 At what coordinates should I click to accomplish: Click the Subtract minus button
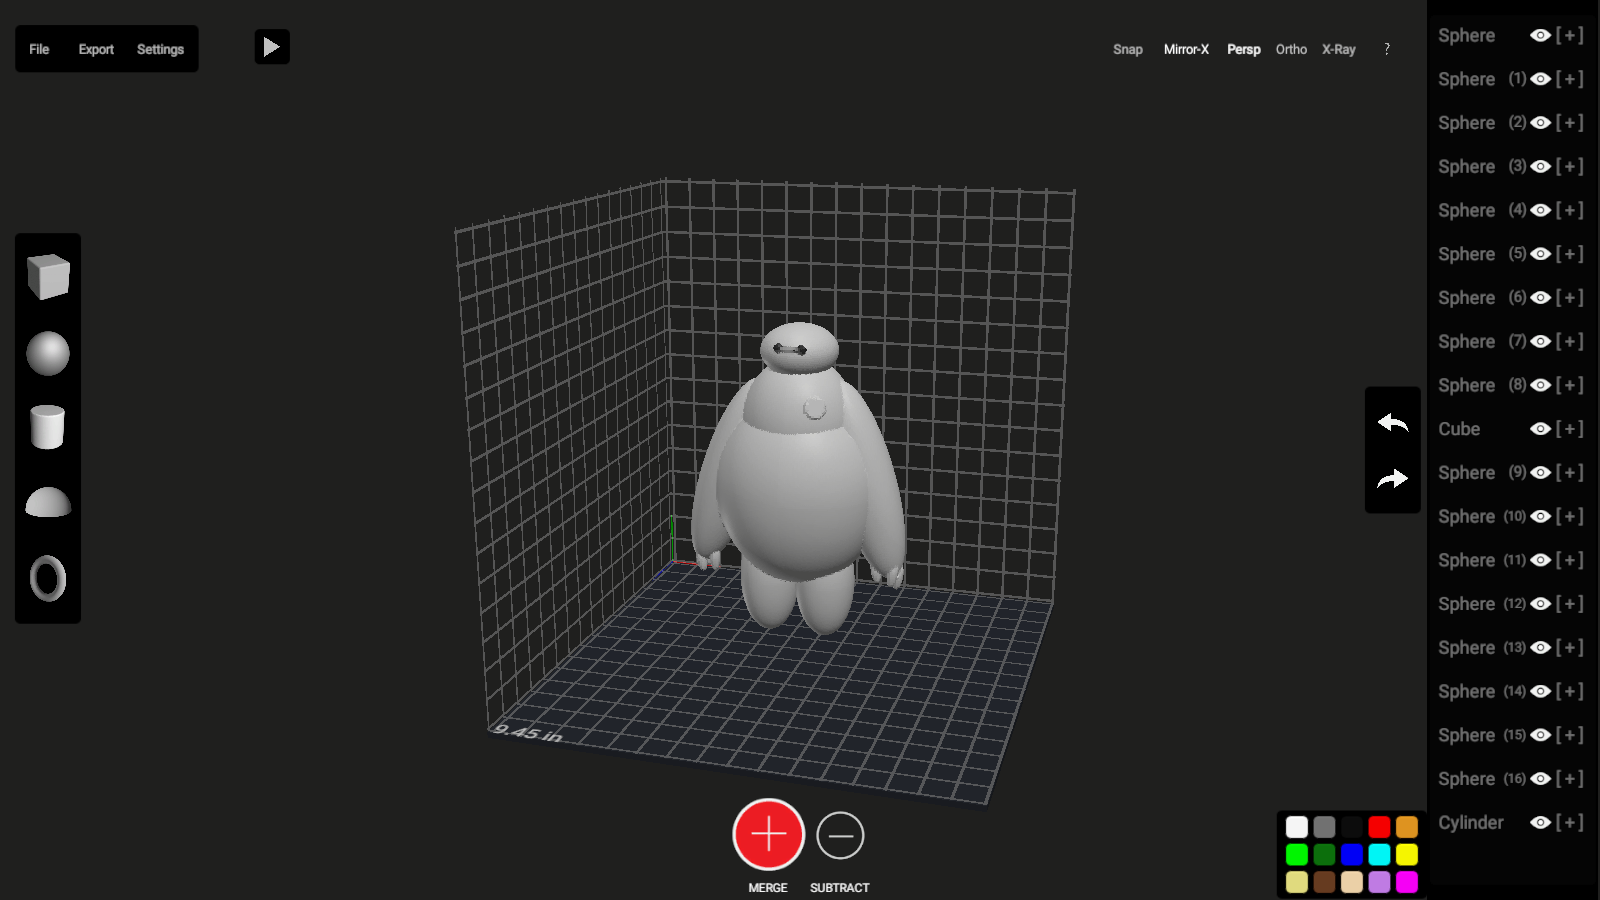(840, 835)
